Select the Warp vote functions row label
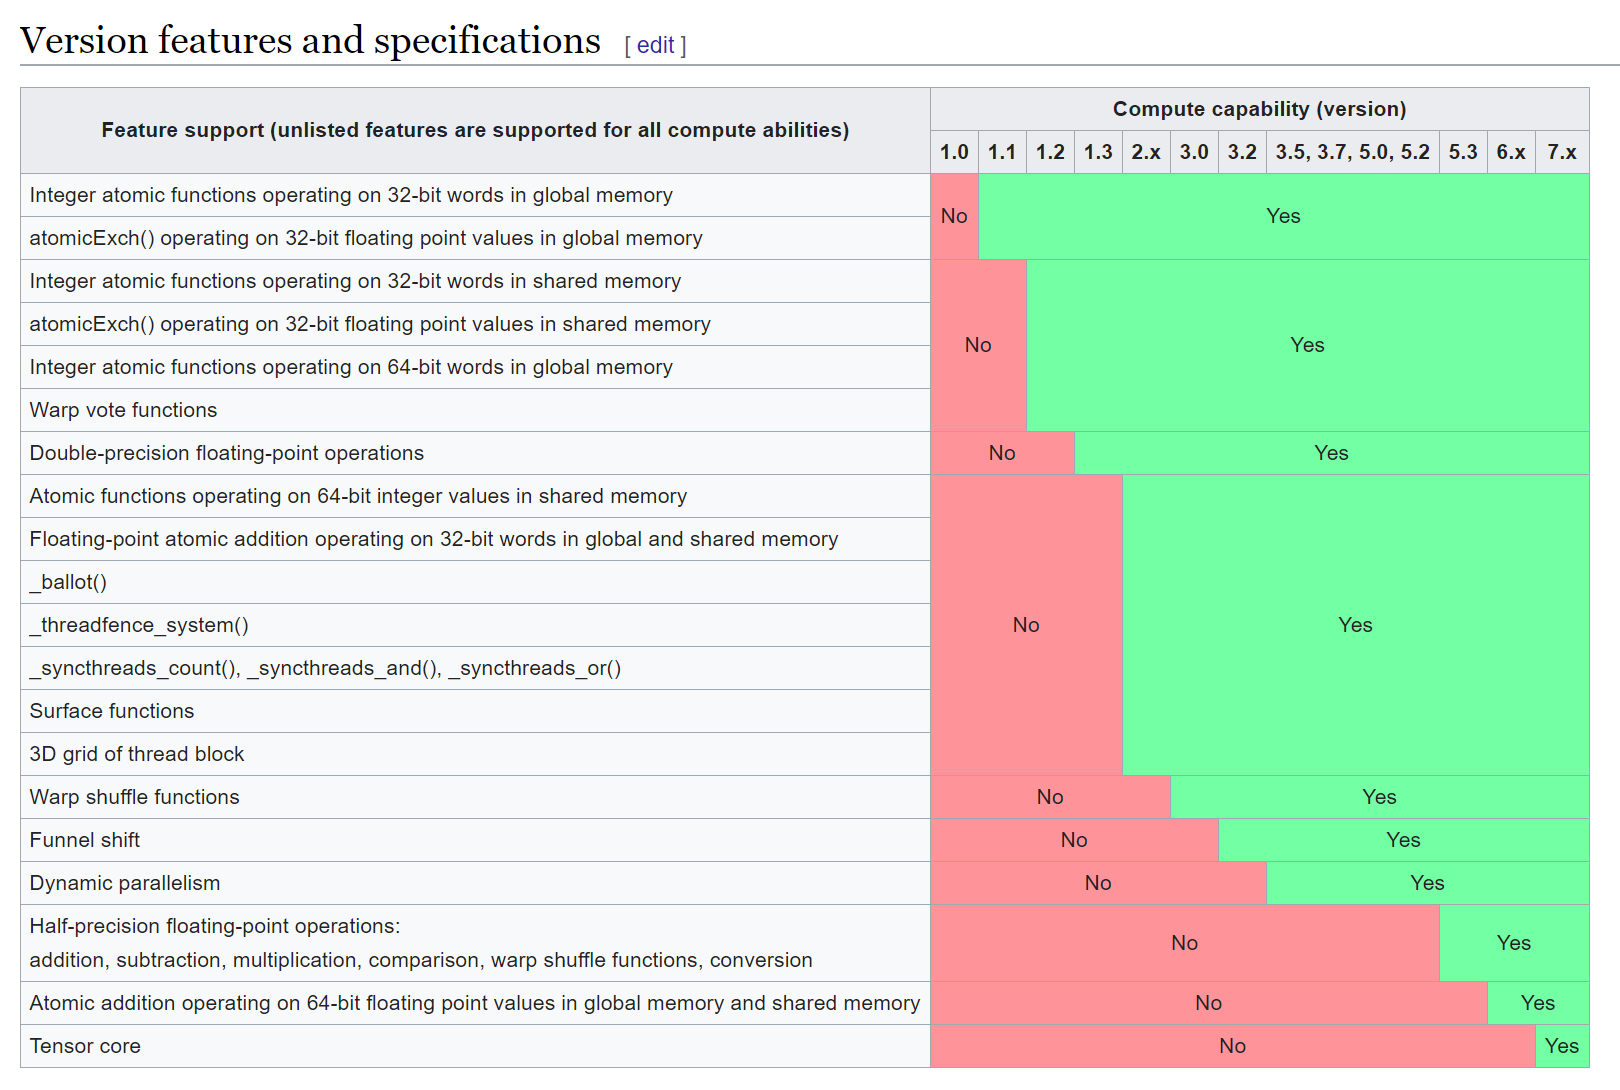Image resolution: width=1620 pixels, height=1090 pixels. point(123,410)
